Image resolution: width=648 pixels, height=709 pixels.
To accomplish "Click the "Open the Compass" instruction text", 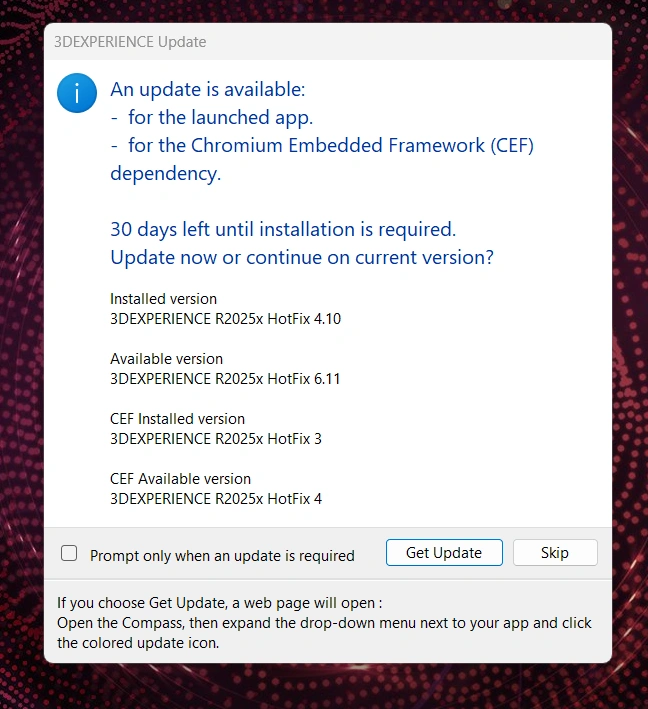I will coord(324,623).
